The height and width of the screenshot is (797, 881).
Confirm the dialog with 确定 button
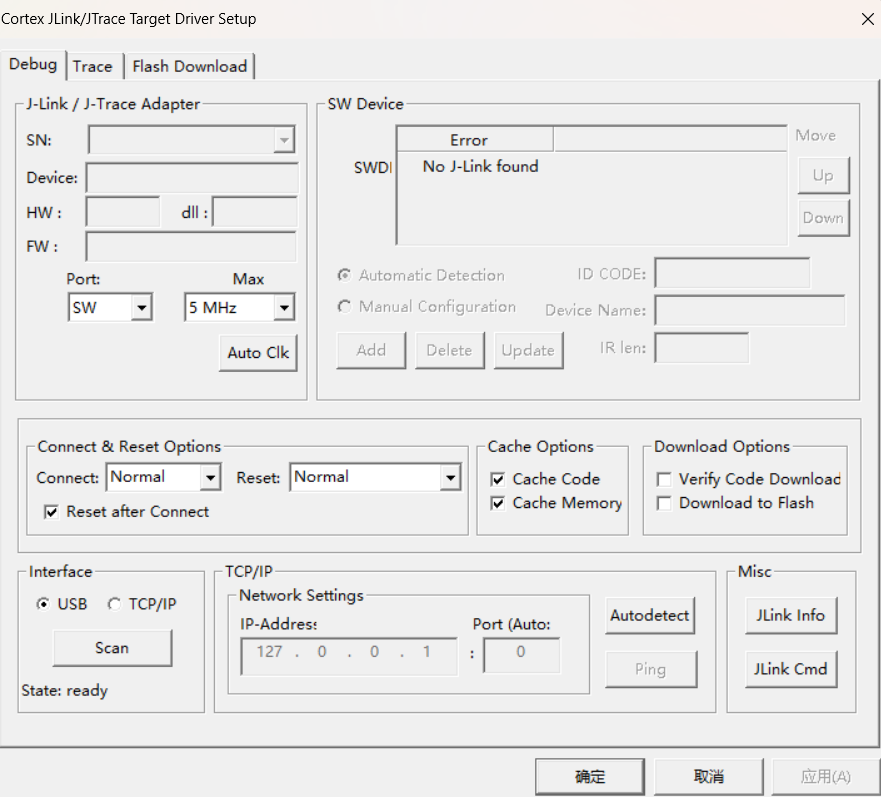[x=590, y=777]
